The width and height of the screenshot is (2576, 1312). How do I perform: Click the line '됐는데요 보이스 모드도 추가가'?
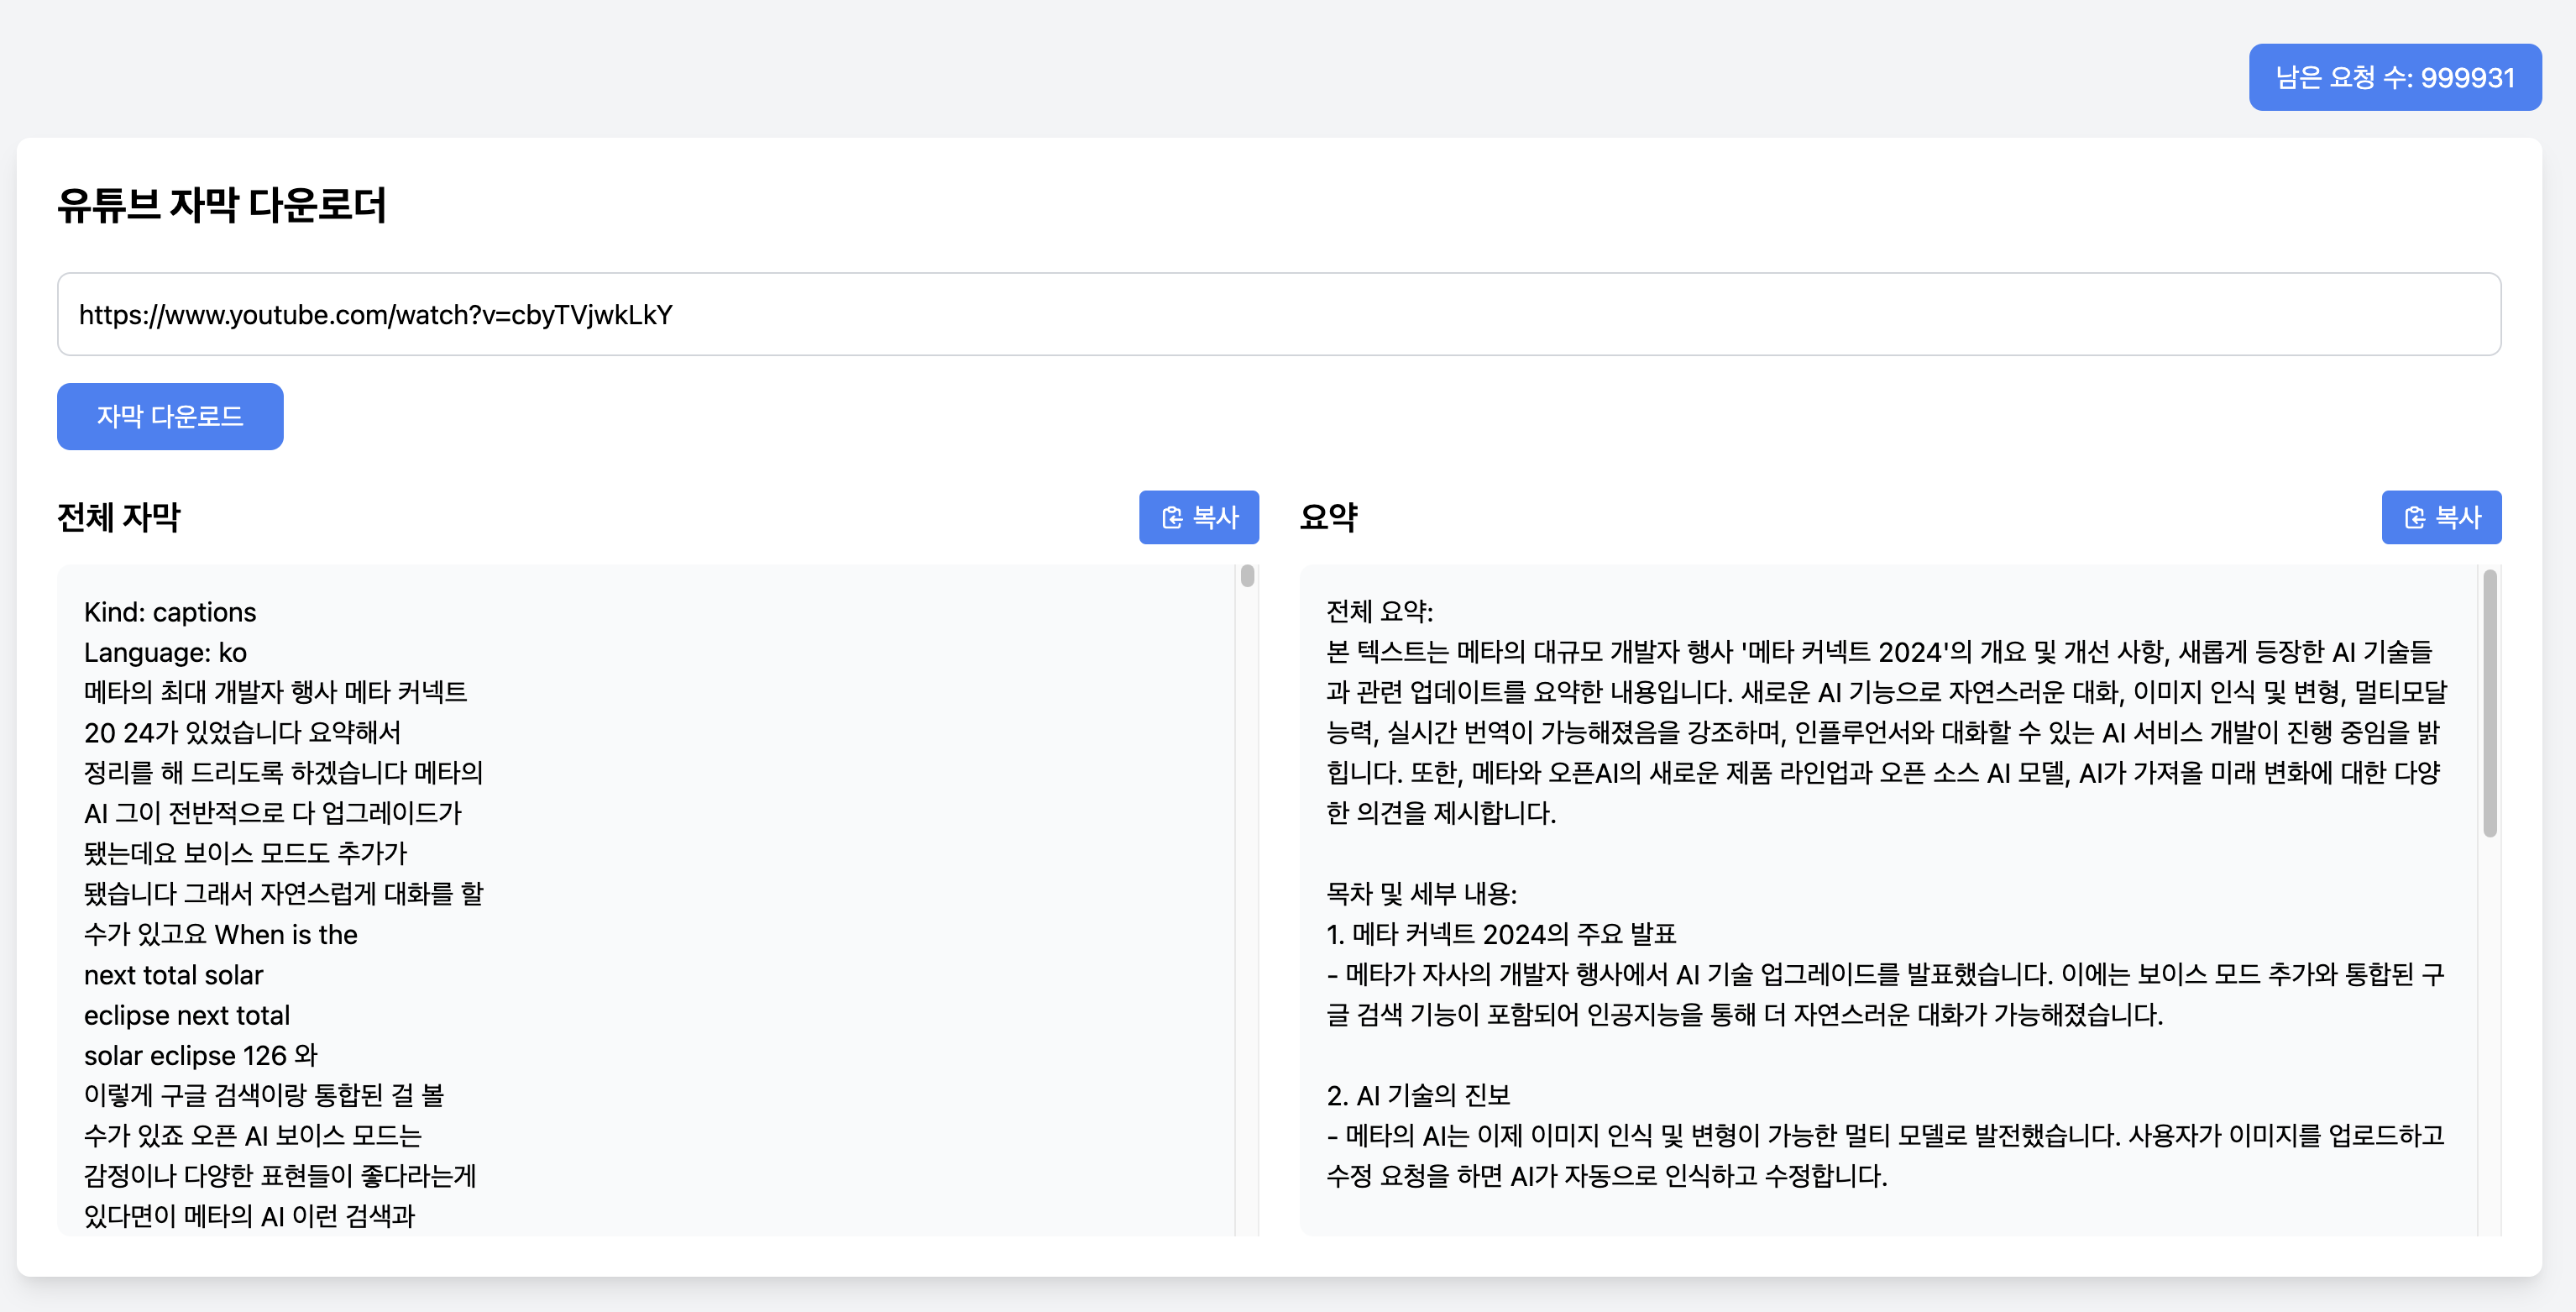pos(246,853)
